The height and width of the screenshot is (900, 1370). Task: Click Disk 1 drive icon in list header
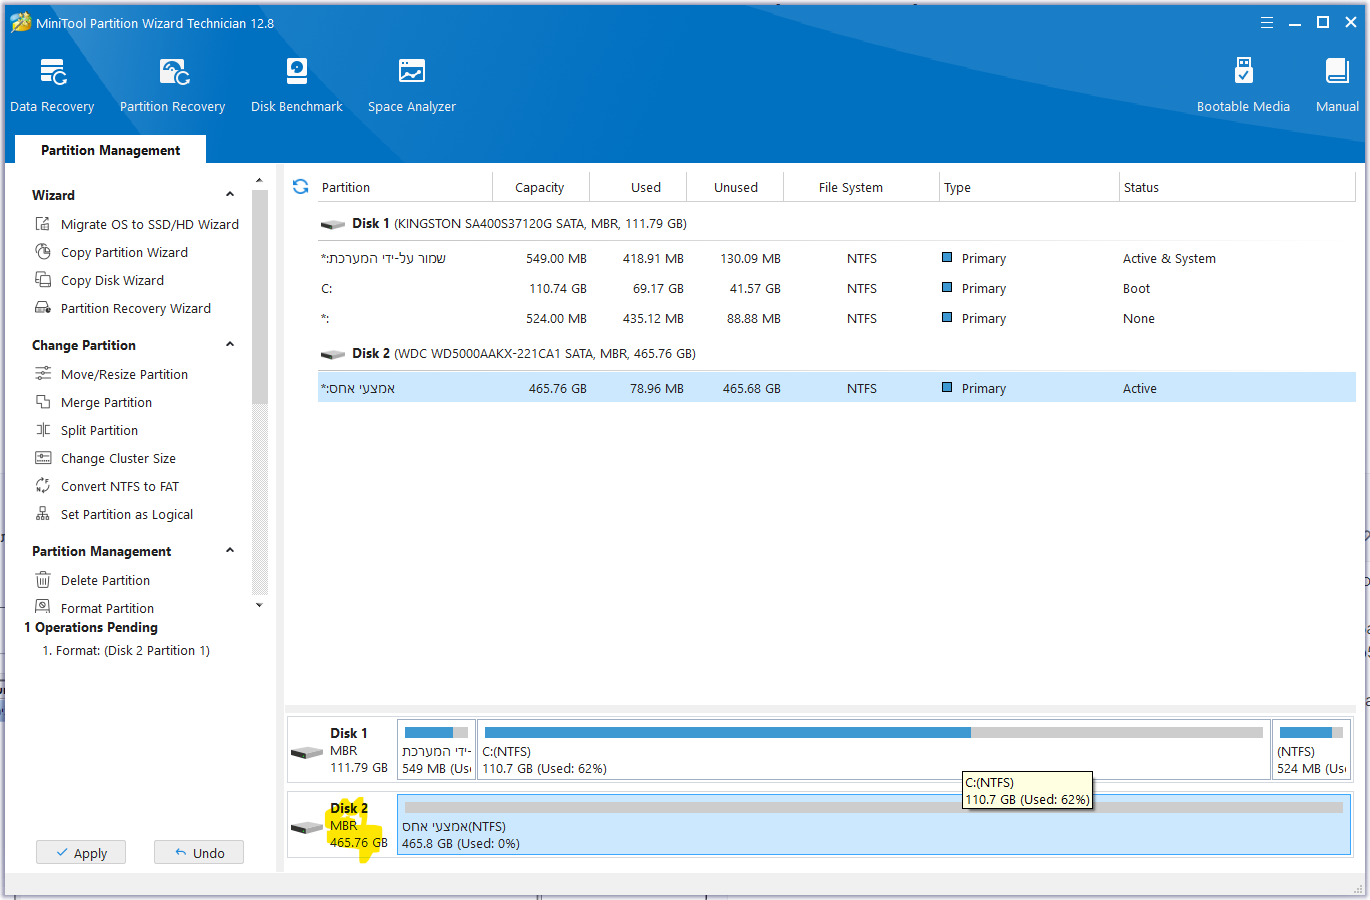point(332,224)
